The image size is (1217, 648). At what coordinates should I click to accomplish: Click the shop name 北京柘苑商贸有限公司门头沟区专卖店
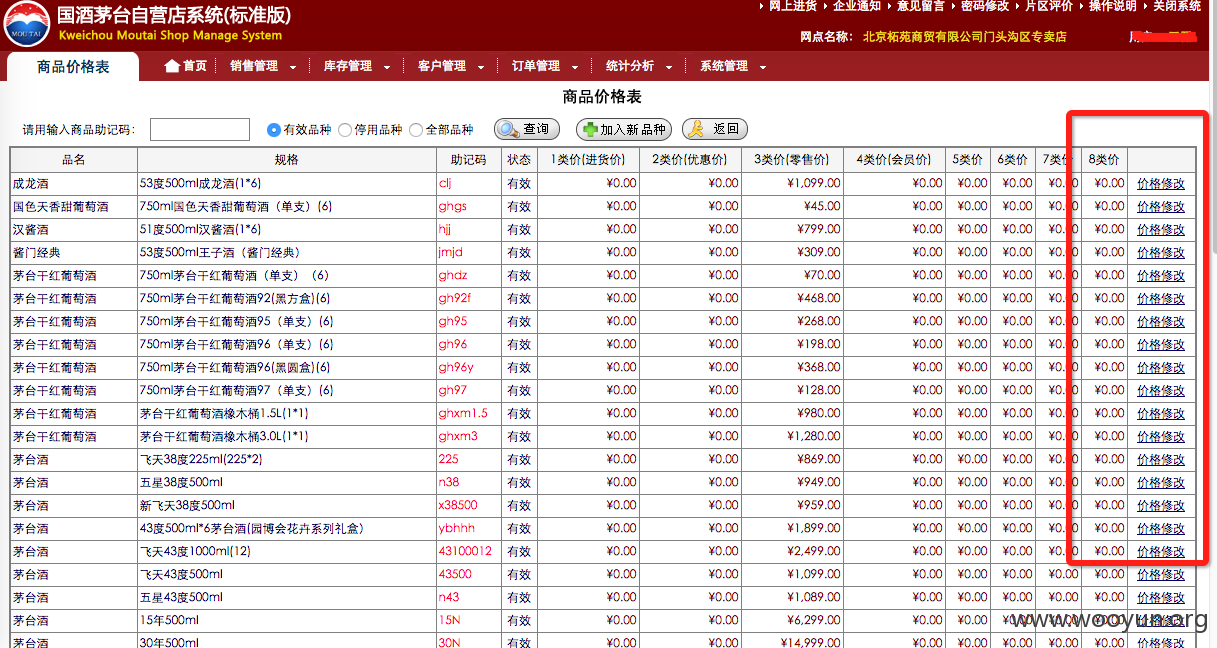coord(964,37)
